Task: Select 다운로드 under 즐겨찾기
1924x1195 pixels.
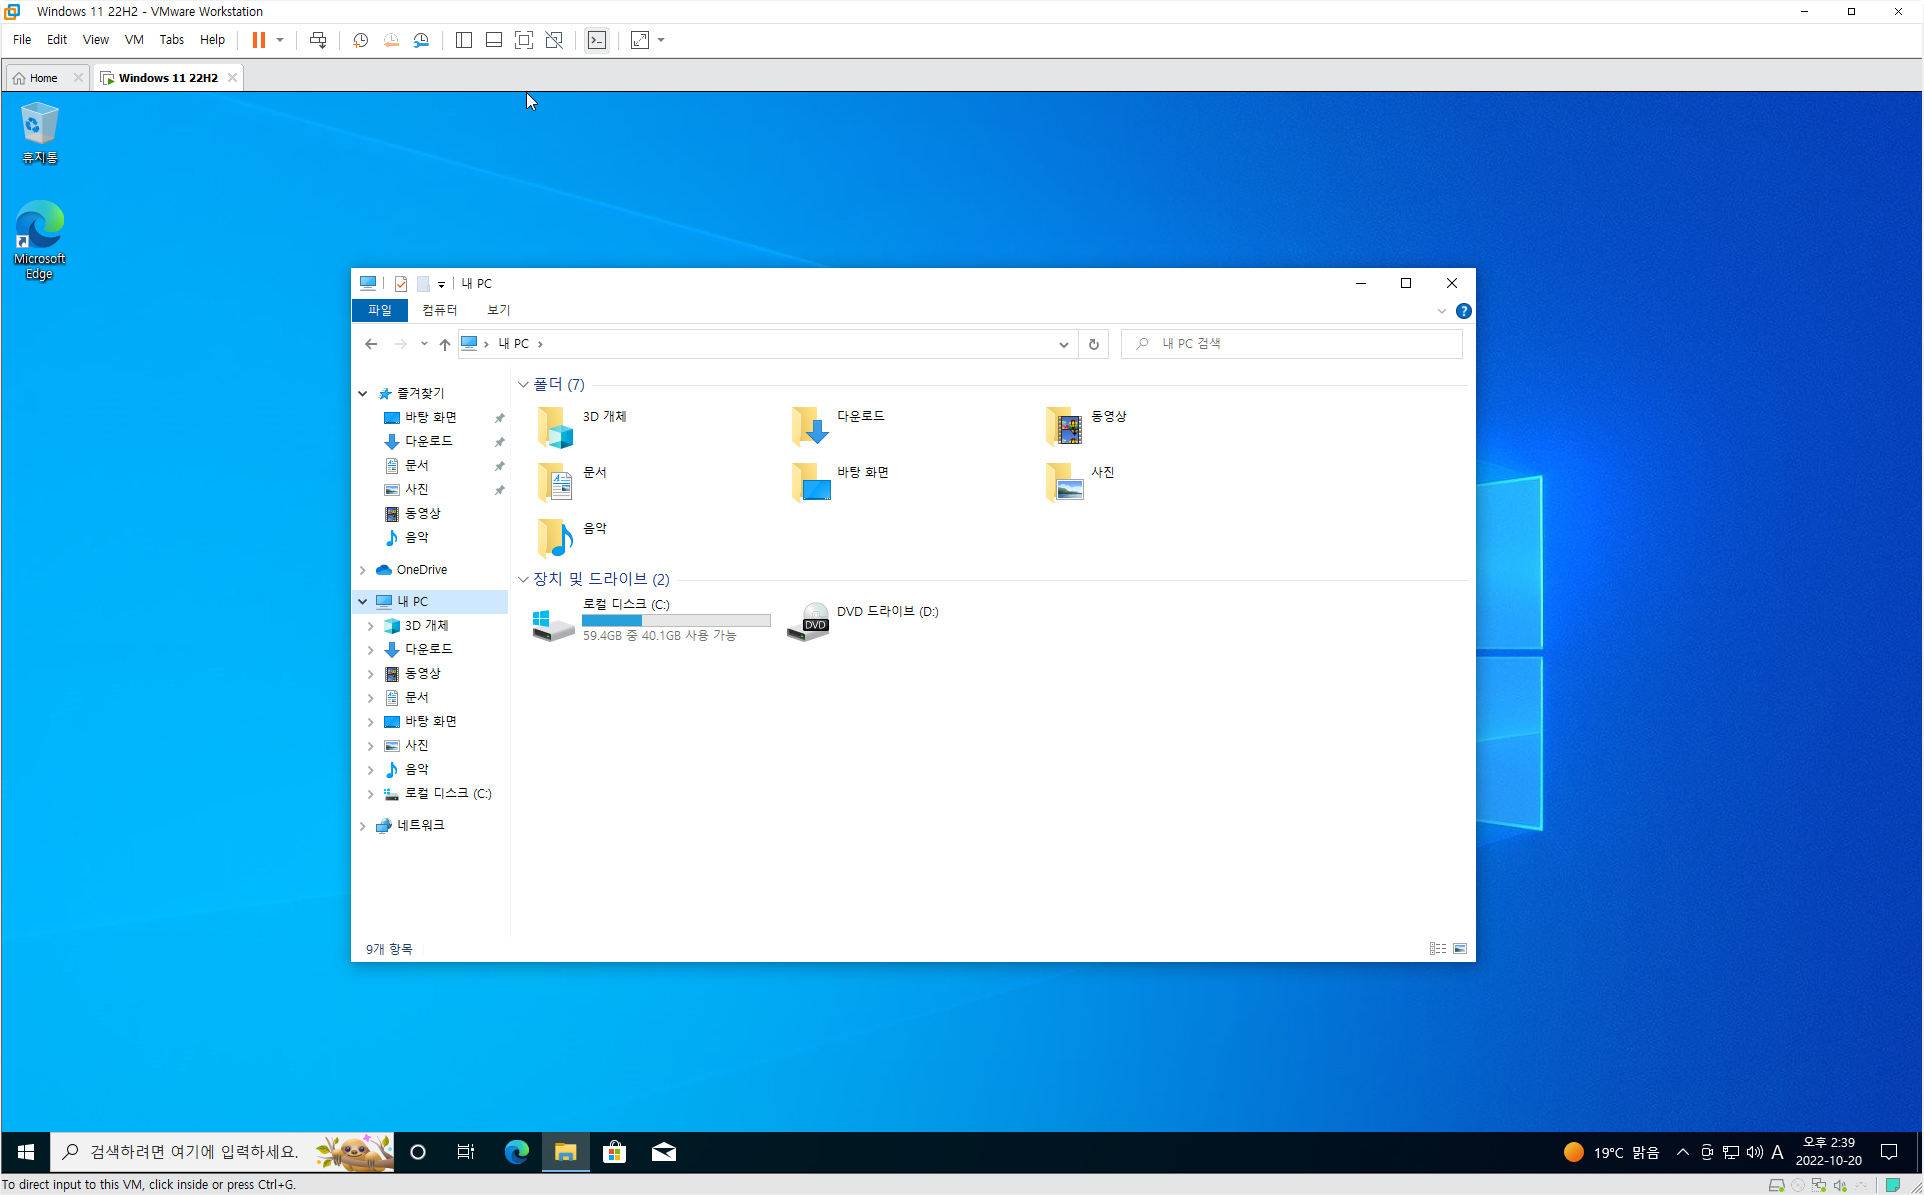Action: tap(428, 441)
